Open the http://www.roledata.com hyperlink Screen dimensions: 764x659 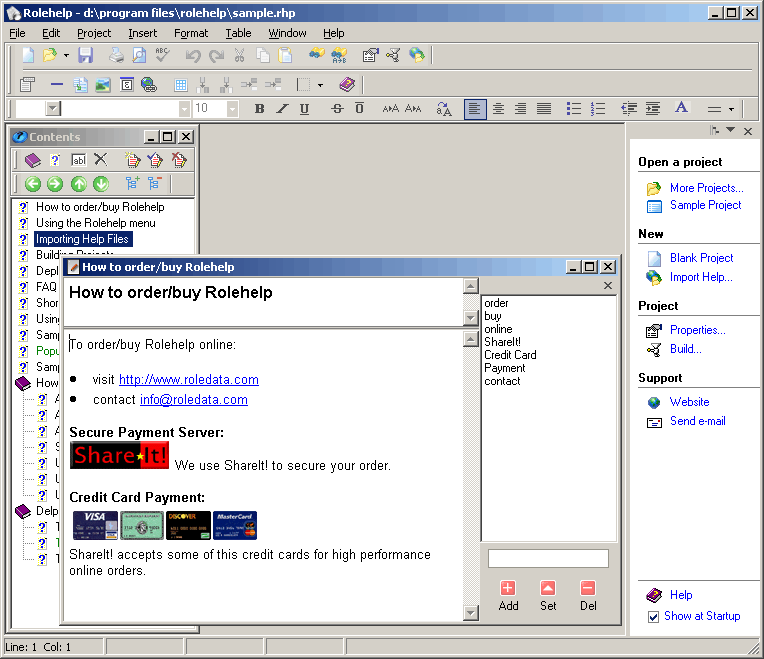[x=188, y=380]
